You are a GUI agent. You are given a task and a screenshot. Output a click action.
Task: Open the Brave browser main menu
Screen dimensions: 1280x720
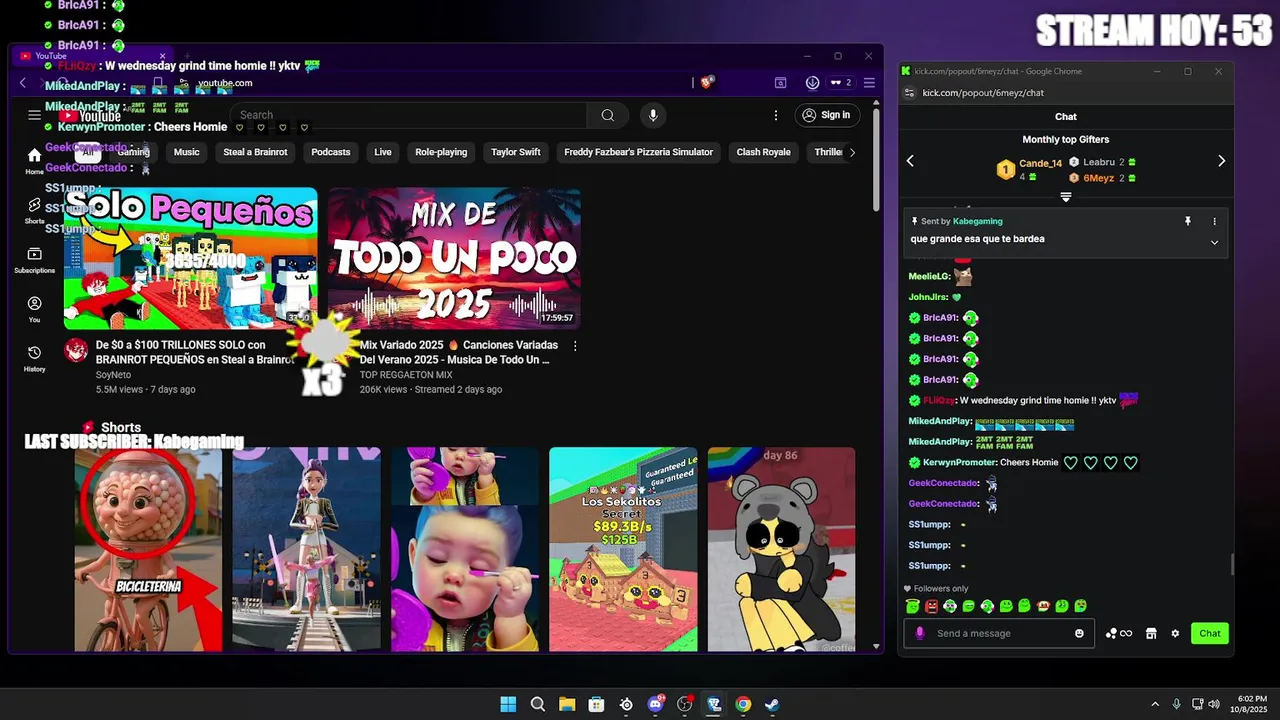tap(869, 83)
